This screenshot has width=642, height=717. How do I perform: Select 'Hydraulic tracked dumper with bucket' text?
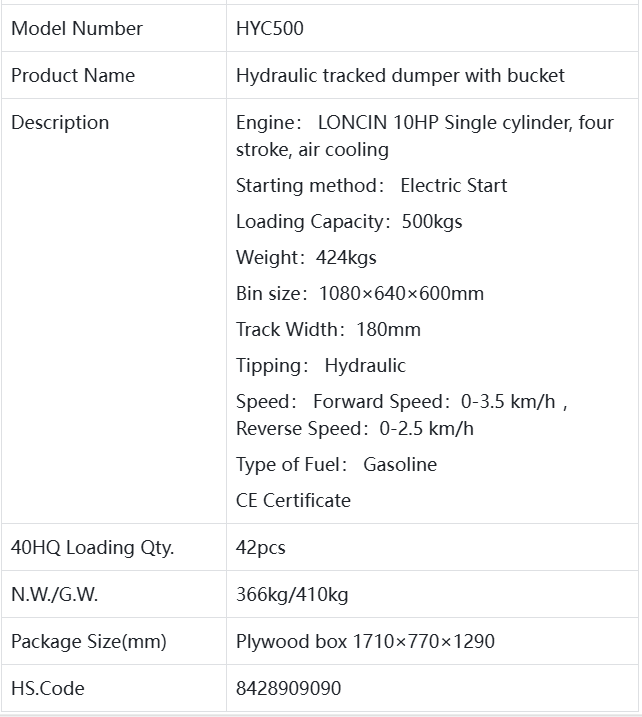coord(400,75)
